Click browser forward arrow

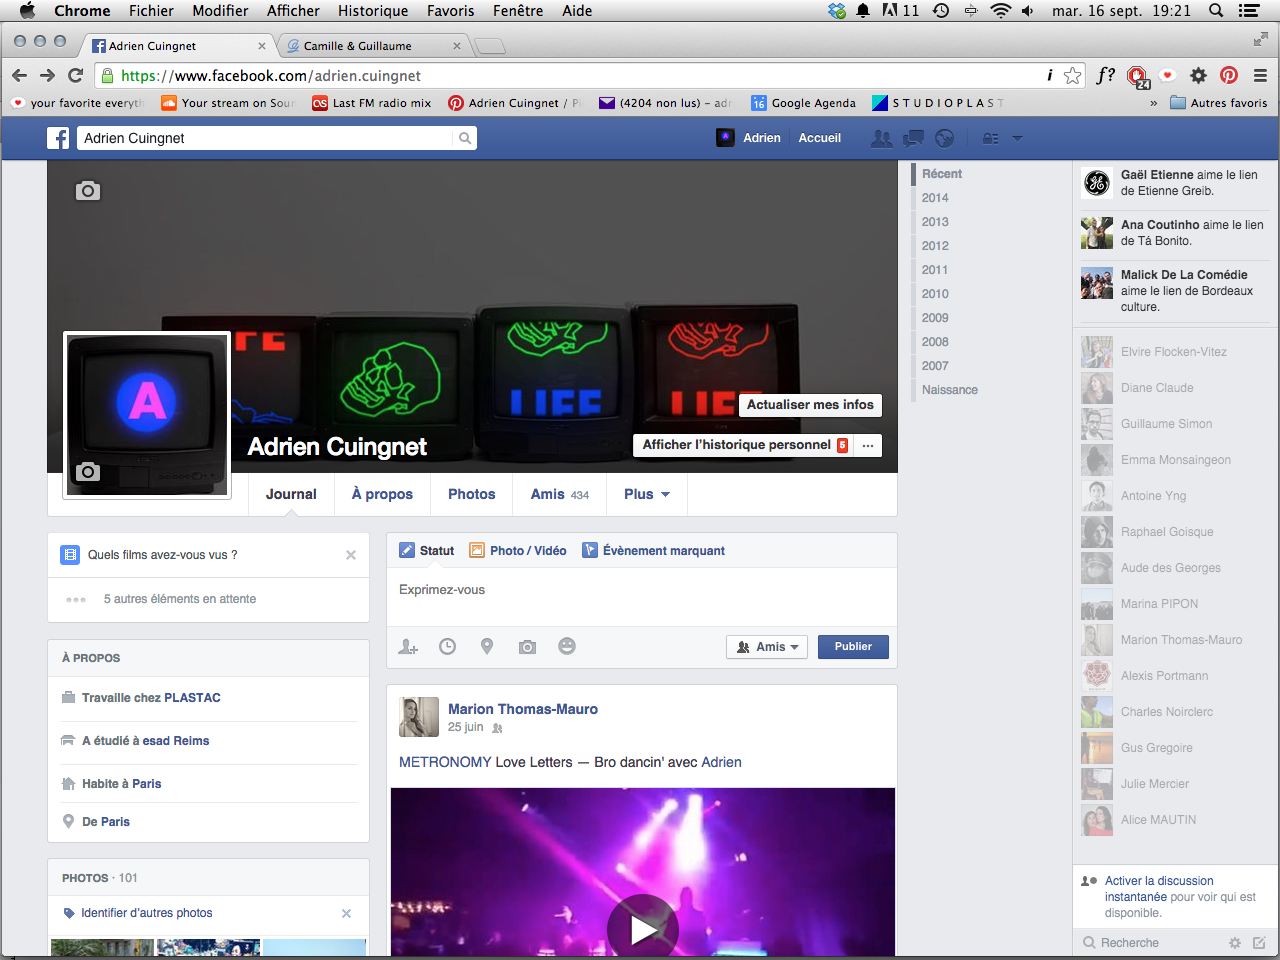tap(47, 75)
